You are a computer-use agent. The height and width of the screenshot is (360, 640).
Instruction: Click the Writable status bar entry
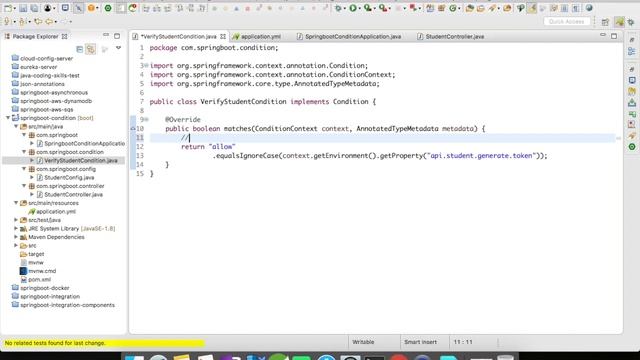363,342
